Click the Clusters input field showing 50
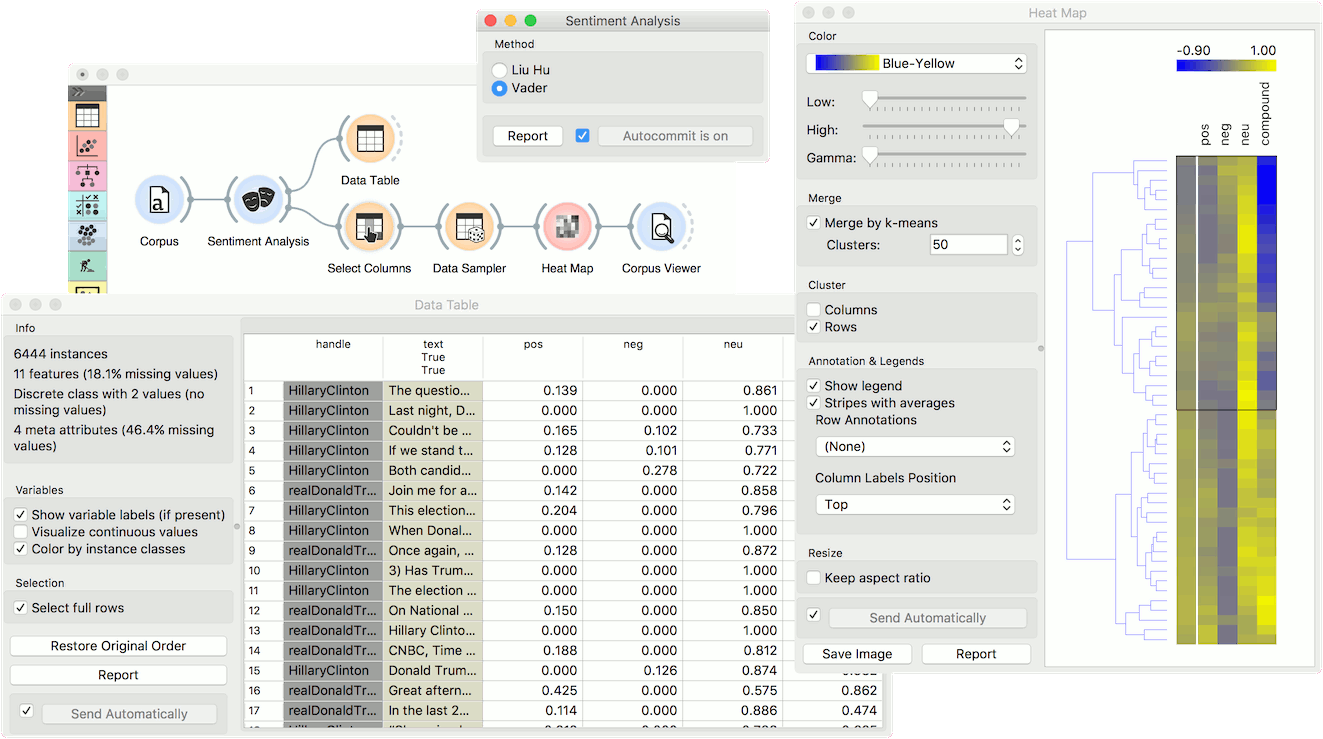The width and height of the screenshot is (1323, 739). coord(967,244)
